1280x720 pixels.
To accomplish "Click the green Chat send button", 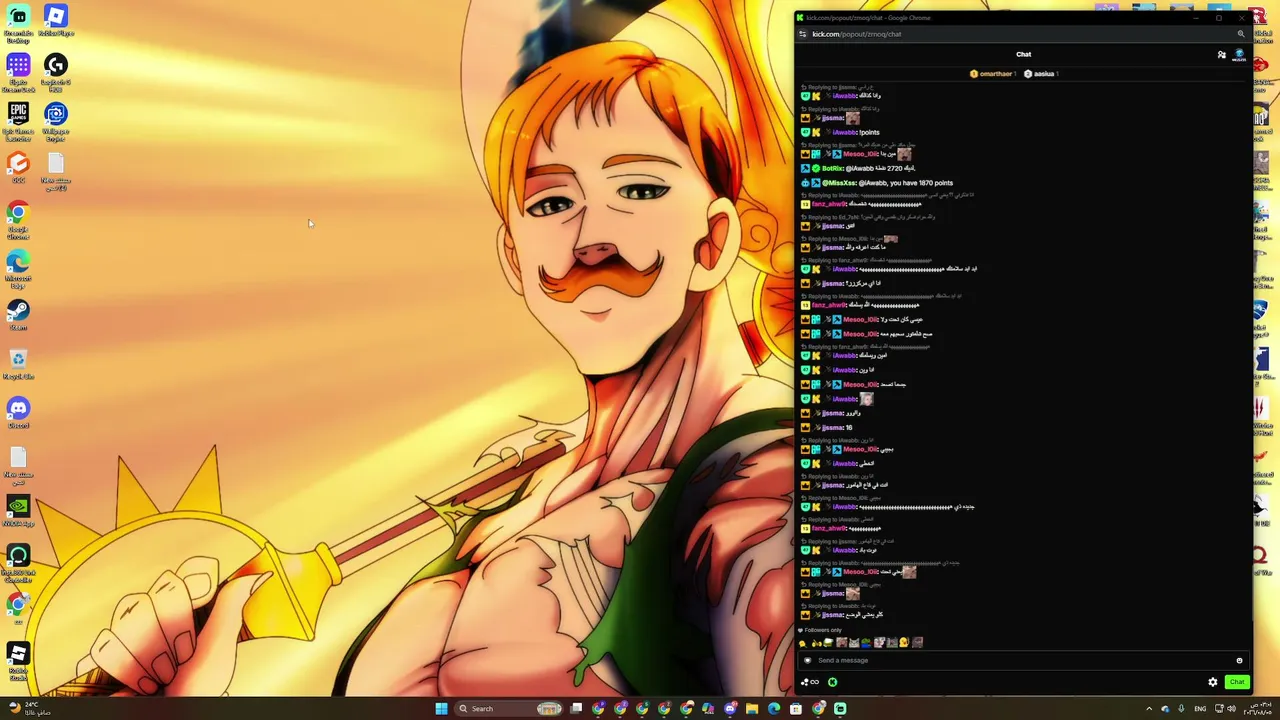I will pos(1237,682).
